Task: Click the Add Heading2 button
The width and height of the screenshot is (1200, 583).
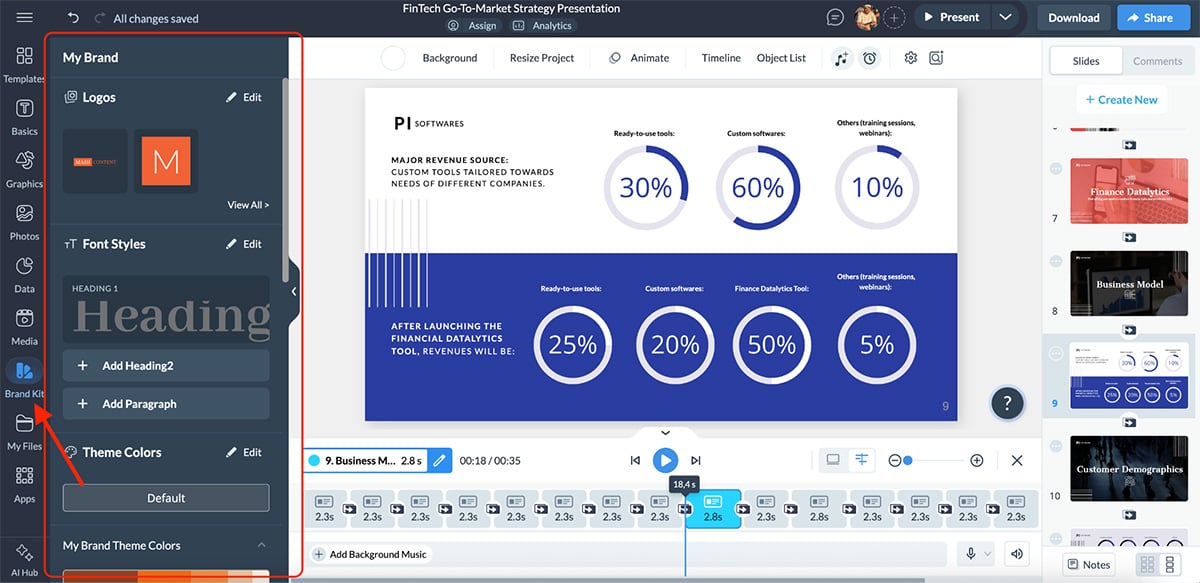Action: click(166, 365)
